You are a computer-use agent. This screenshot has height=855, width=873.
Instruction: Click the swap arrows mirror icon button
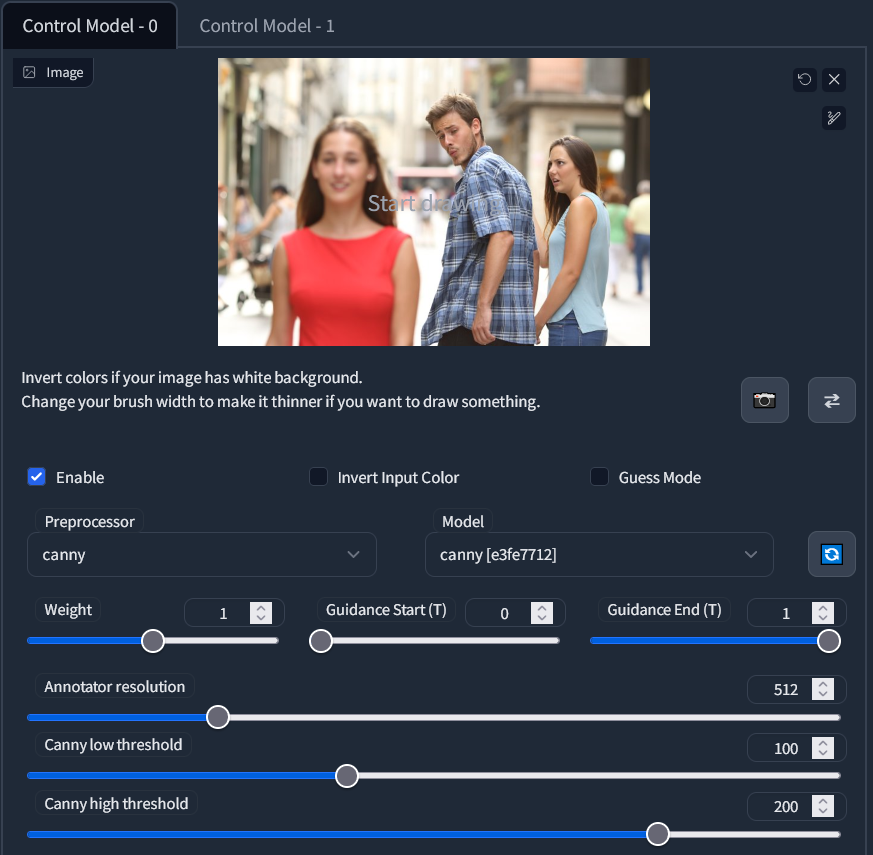(x=832, y=400)
